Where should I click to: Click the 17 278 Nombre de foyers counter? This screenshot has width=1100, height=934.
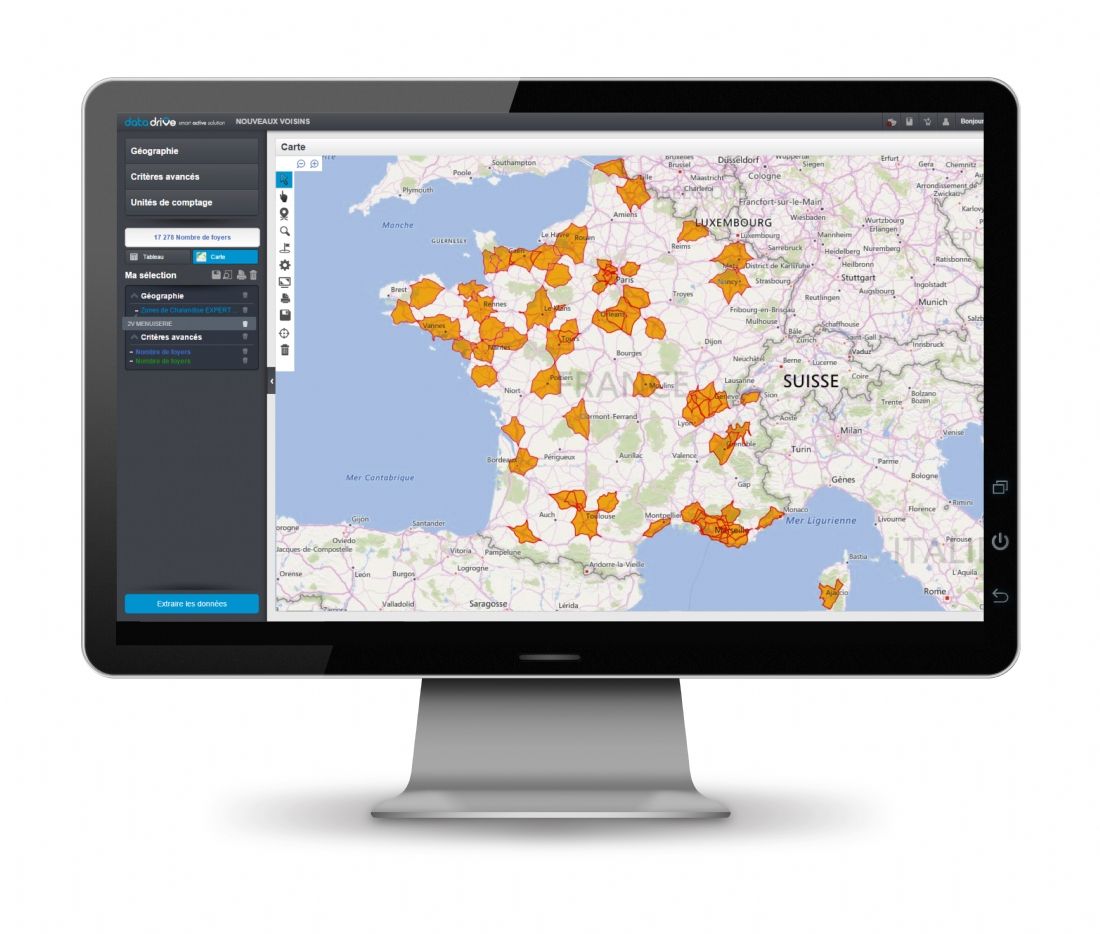coord(192,237)
